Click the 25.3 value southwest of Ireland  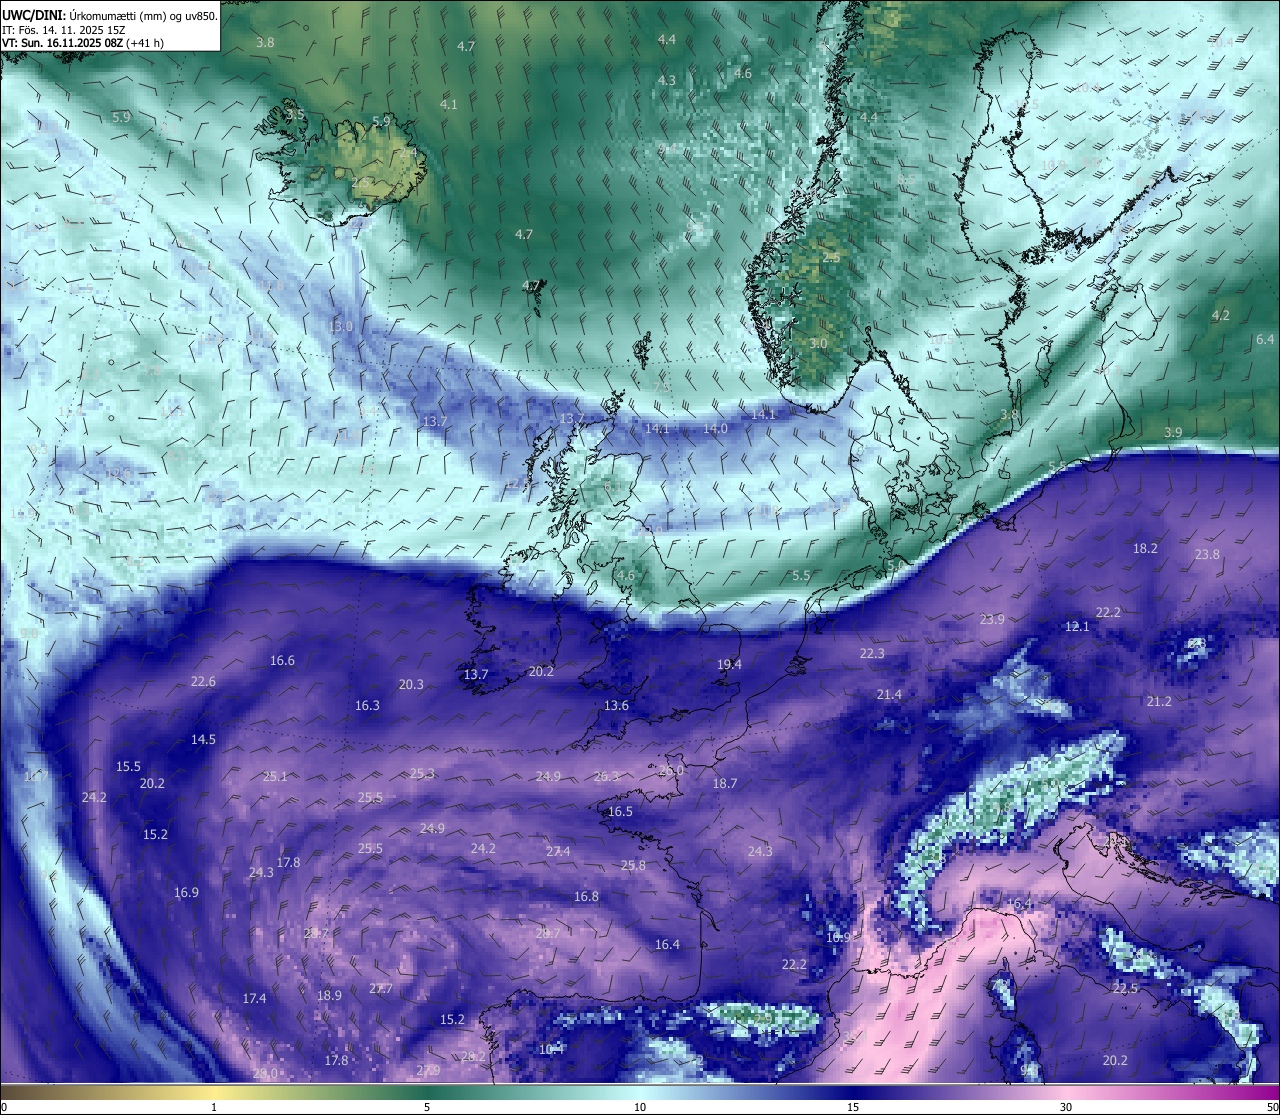[422, 774]
